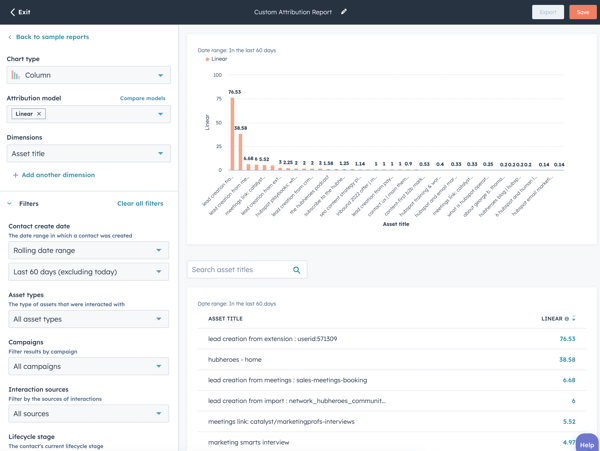The width and height of the screenshot is (600, 451).
Task: Open the 5.52 value link
Action: pos(569,422)
